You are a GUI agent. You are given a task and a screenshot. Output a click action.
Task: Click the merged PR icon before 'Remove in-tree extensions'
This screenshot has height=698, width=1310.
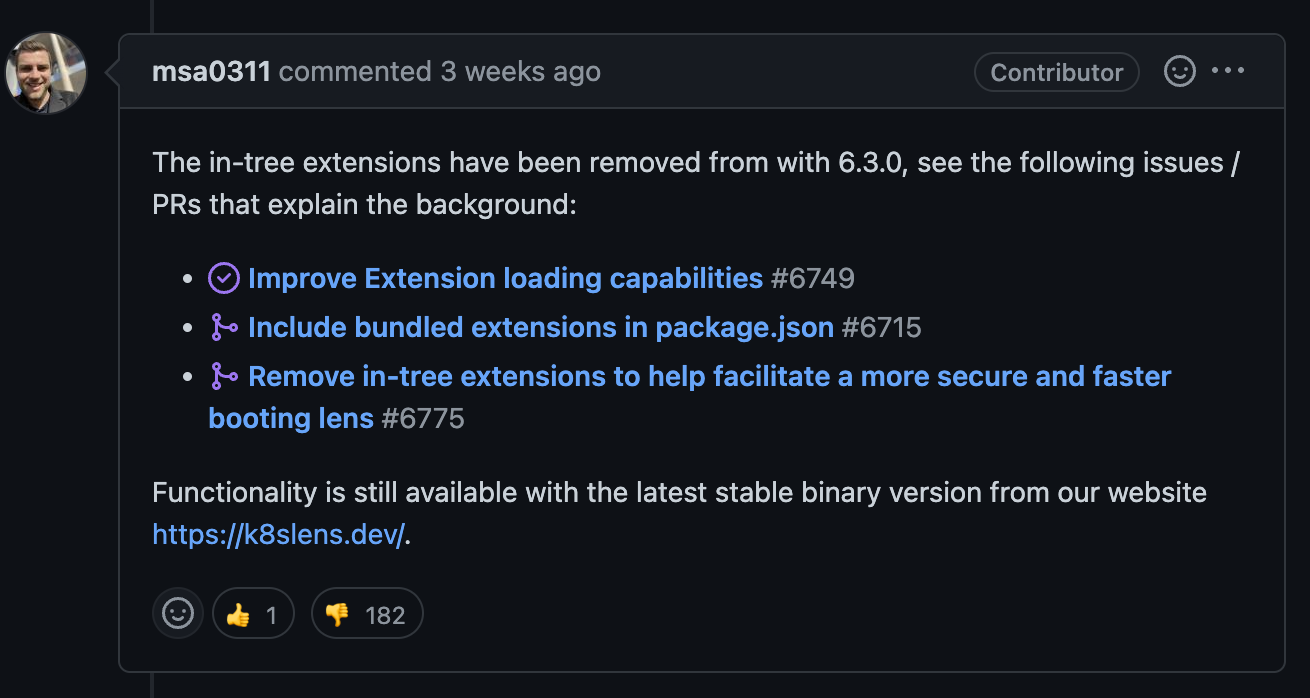(x=224, y=376)
